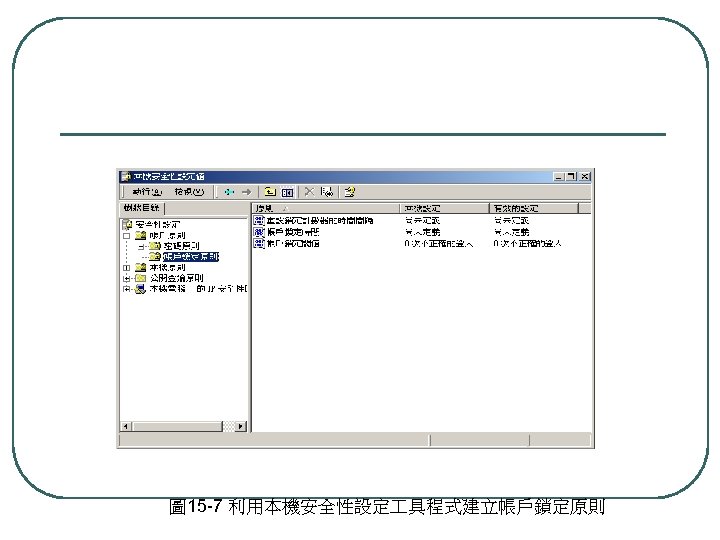Select the Local Policies (本機原則) tree item
This screenshot has height=540, width=720.
pos(167,267)
